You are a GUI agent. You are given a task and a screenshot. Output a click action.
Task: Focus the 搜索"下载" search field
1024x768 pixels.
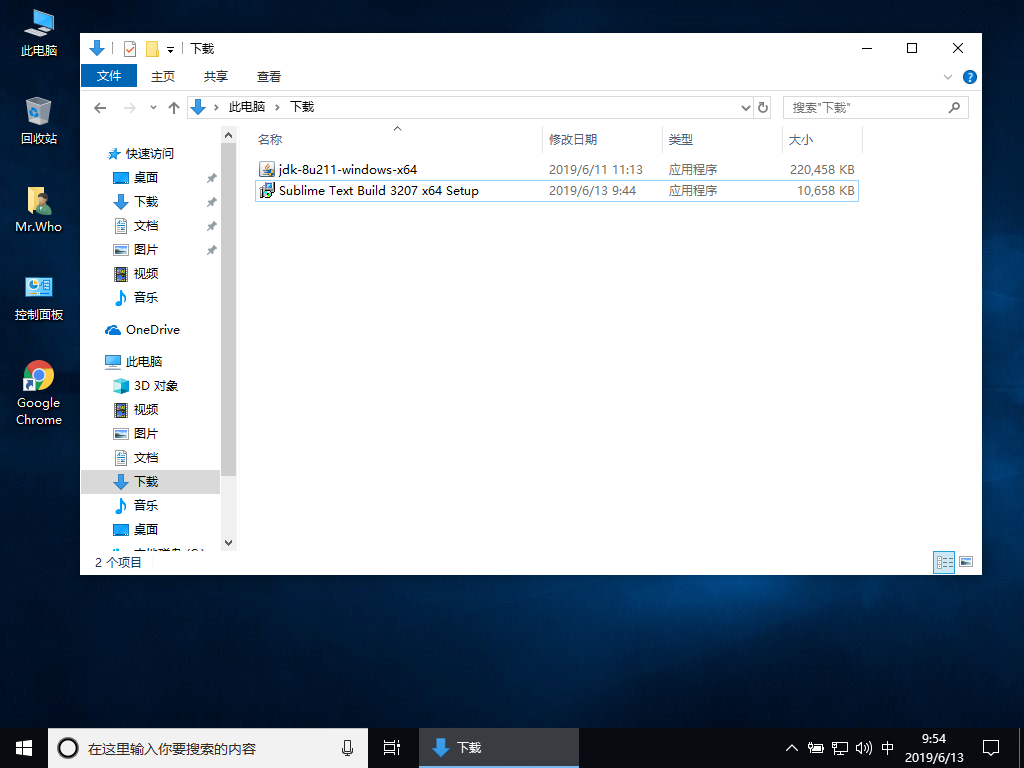(875, 107)
